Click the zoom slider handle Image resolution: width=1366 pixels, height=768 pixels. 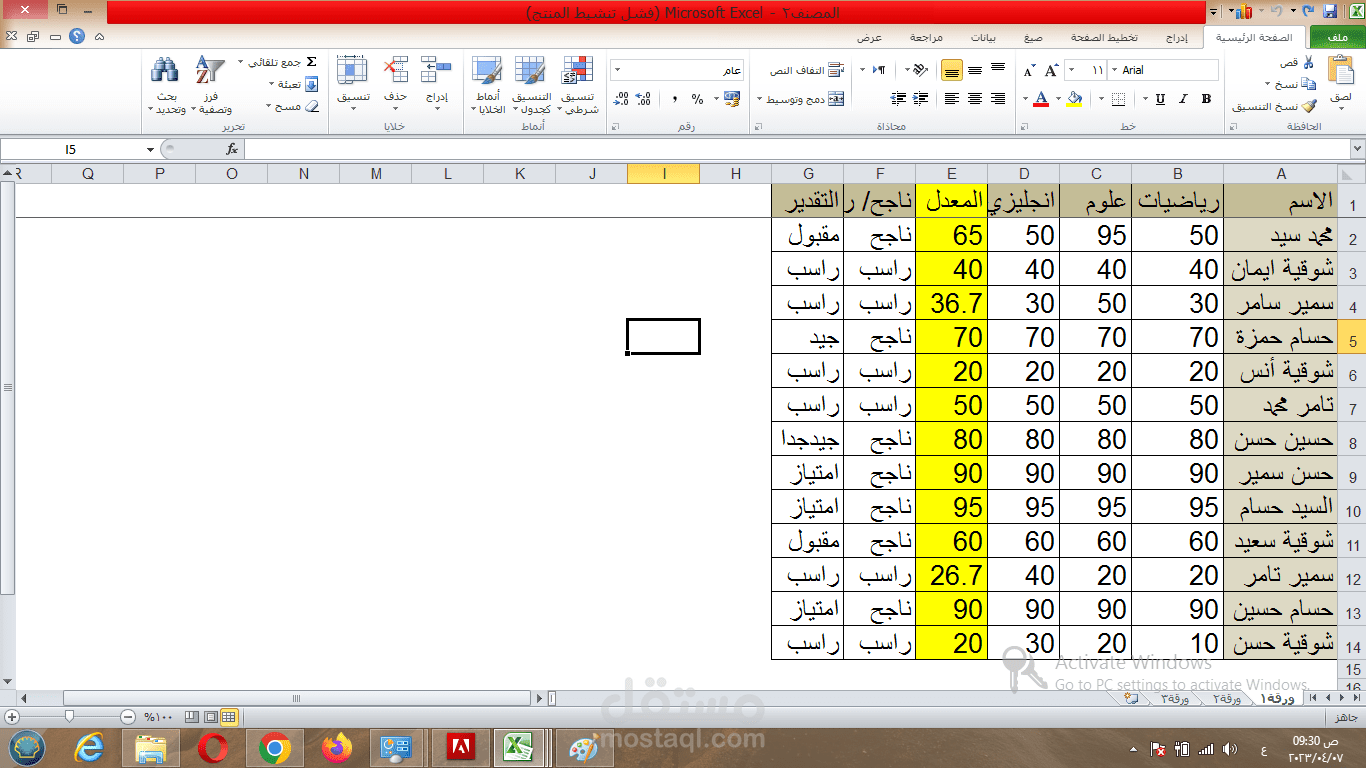(68, 717)
